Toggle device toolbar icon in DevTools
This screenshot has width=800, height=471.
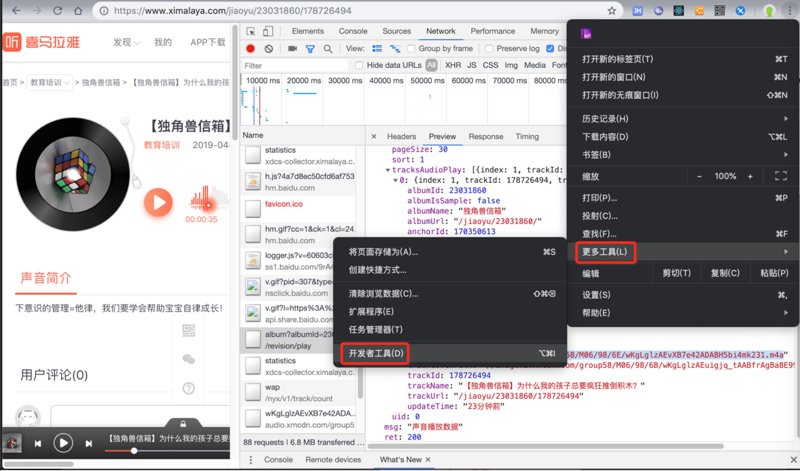[x=268, y=32]
